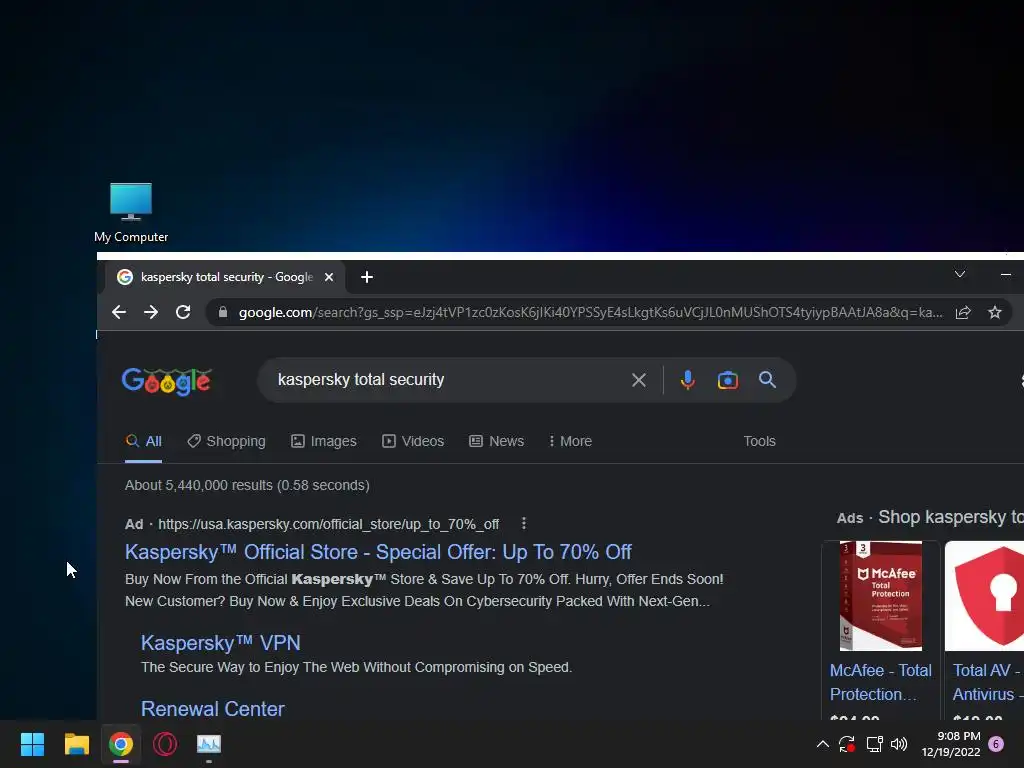Open Kaspersky Official Store Special Offer link

click(x=378, y=552)
